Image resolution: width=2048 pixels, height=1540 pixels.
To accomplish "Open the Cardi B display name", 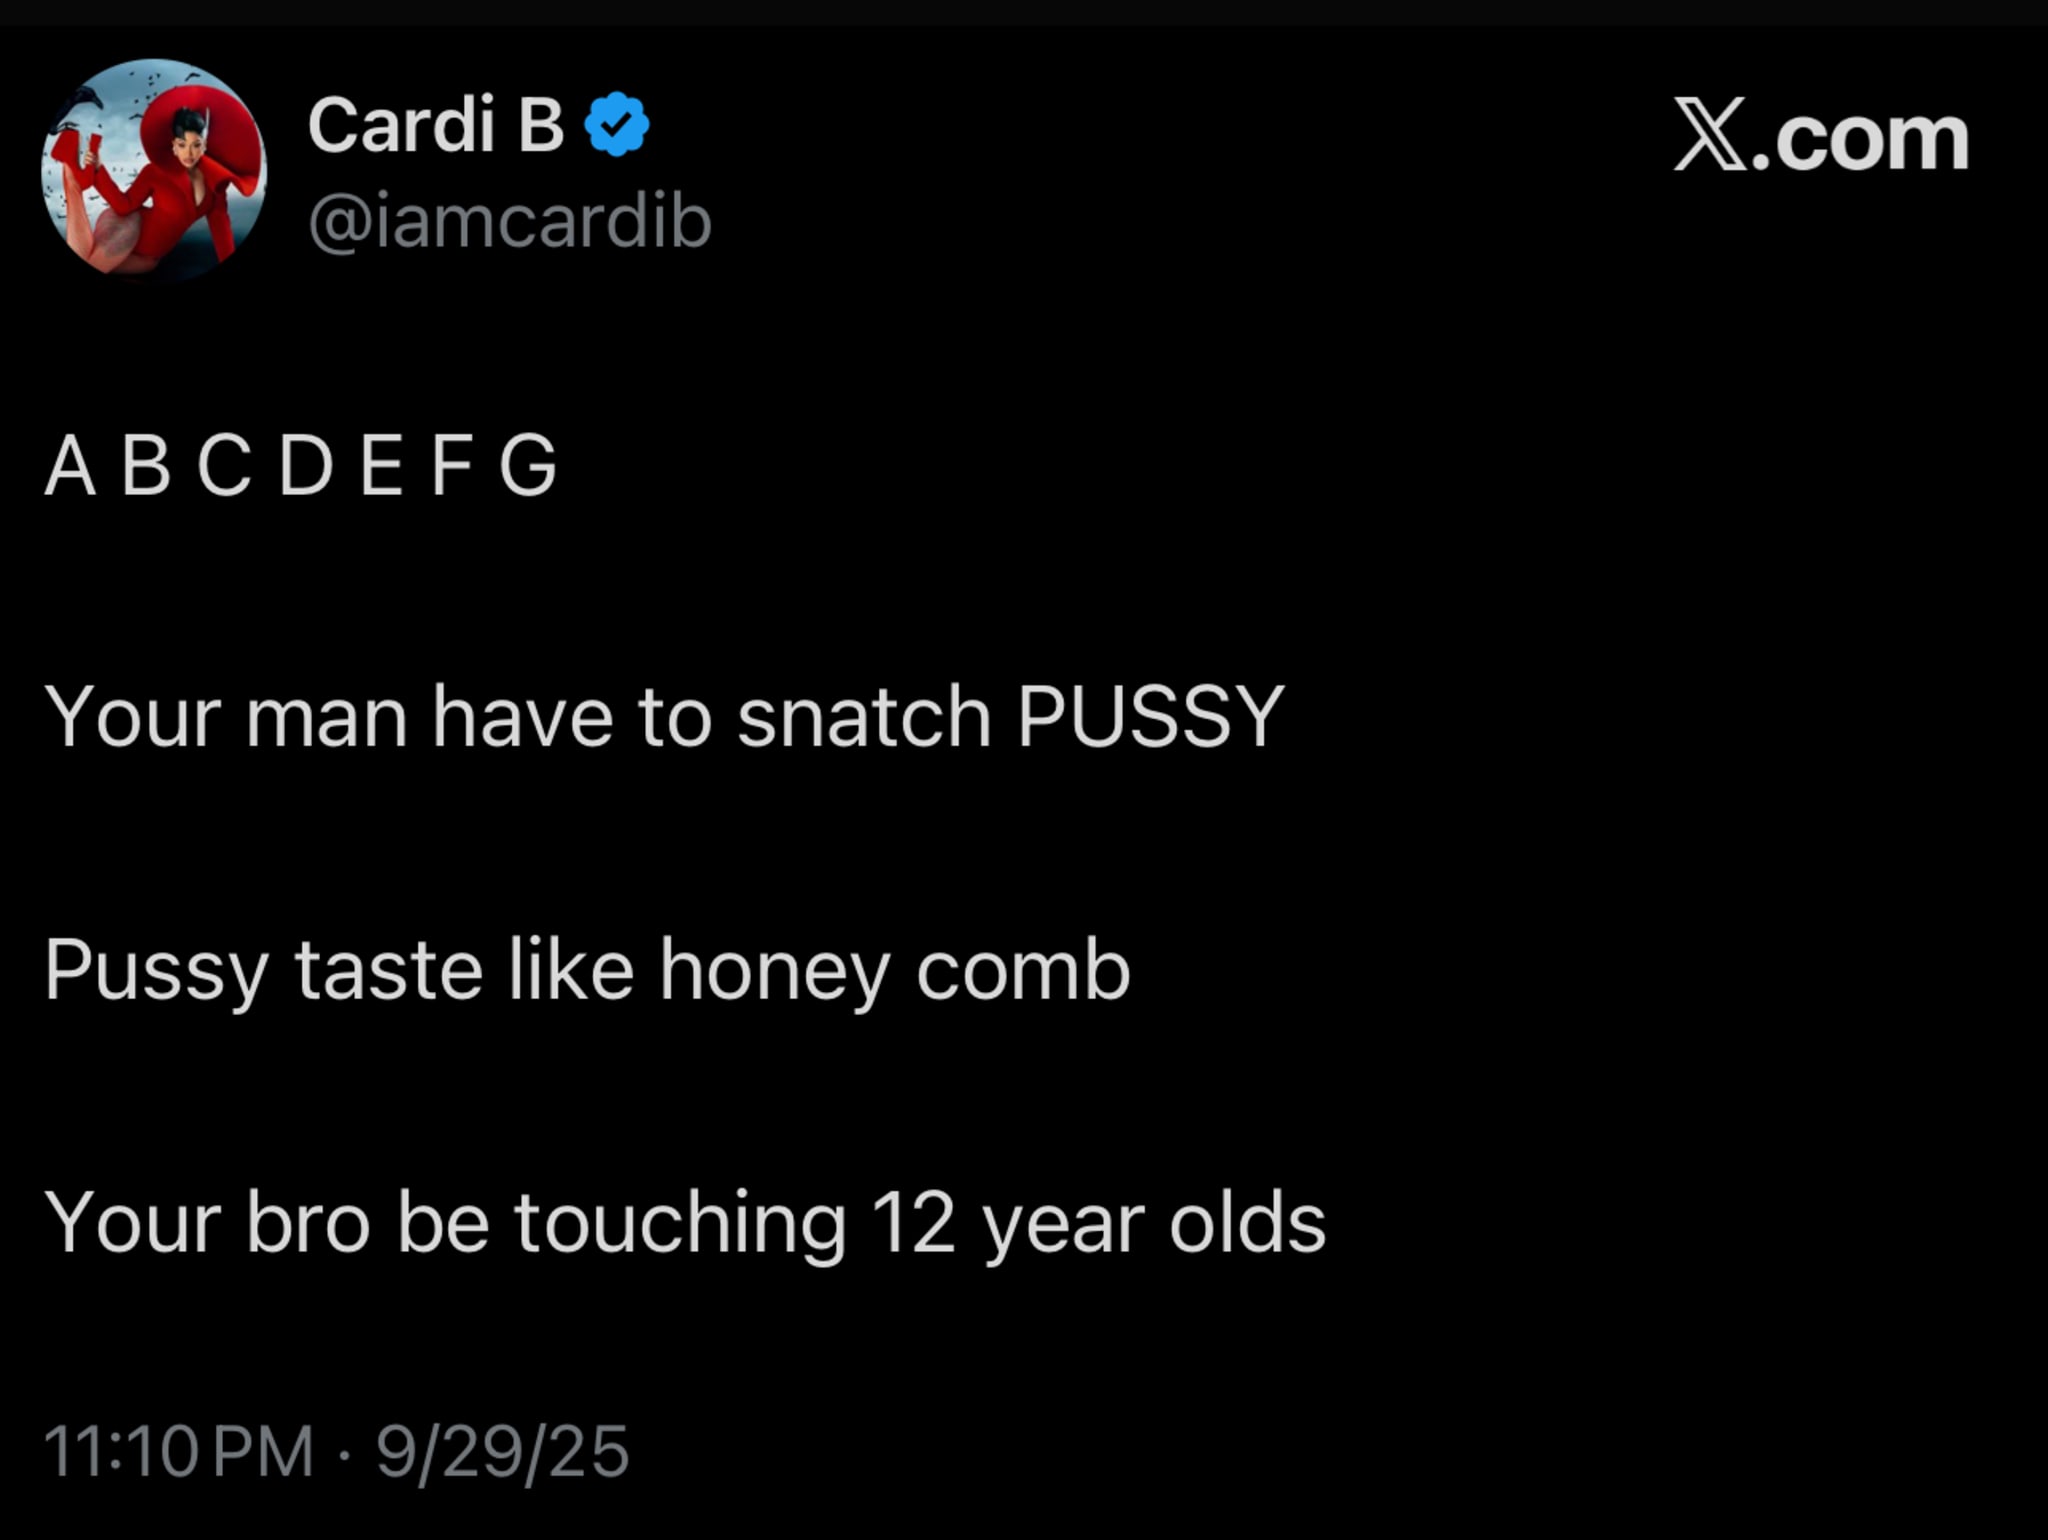I will tap(435, 125).
